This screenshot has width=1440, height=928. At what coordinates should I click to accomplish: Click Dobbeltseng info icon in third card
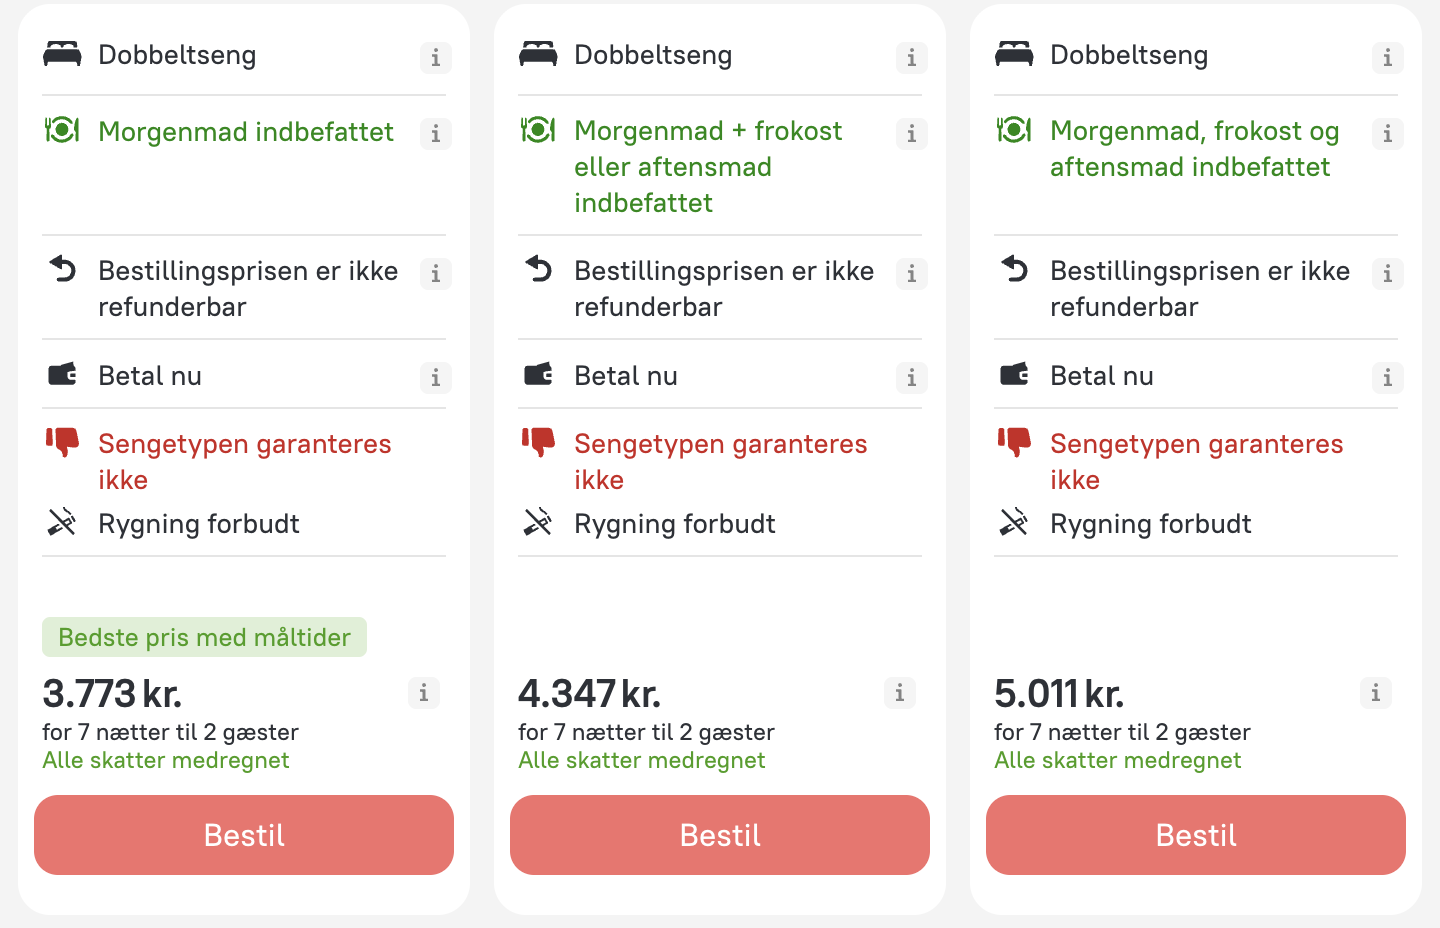click(1388, 58)
